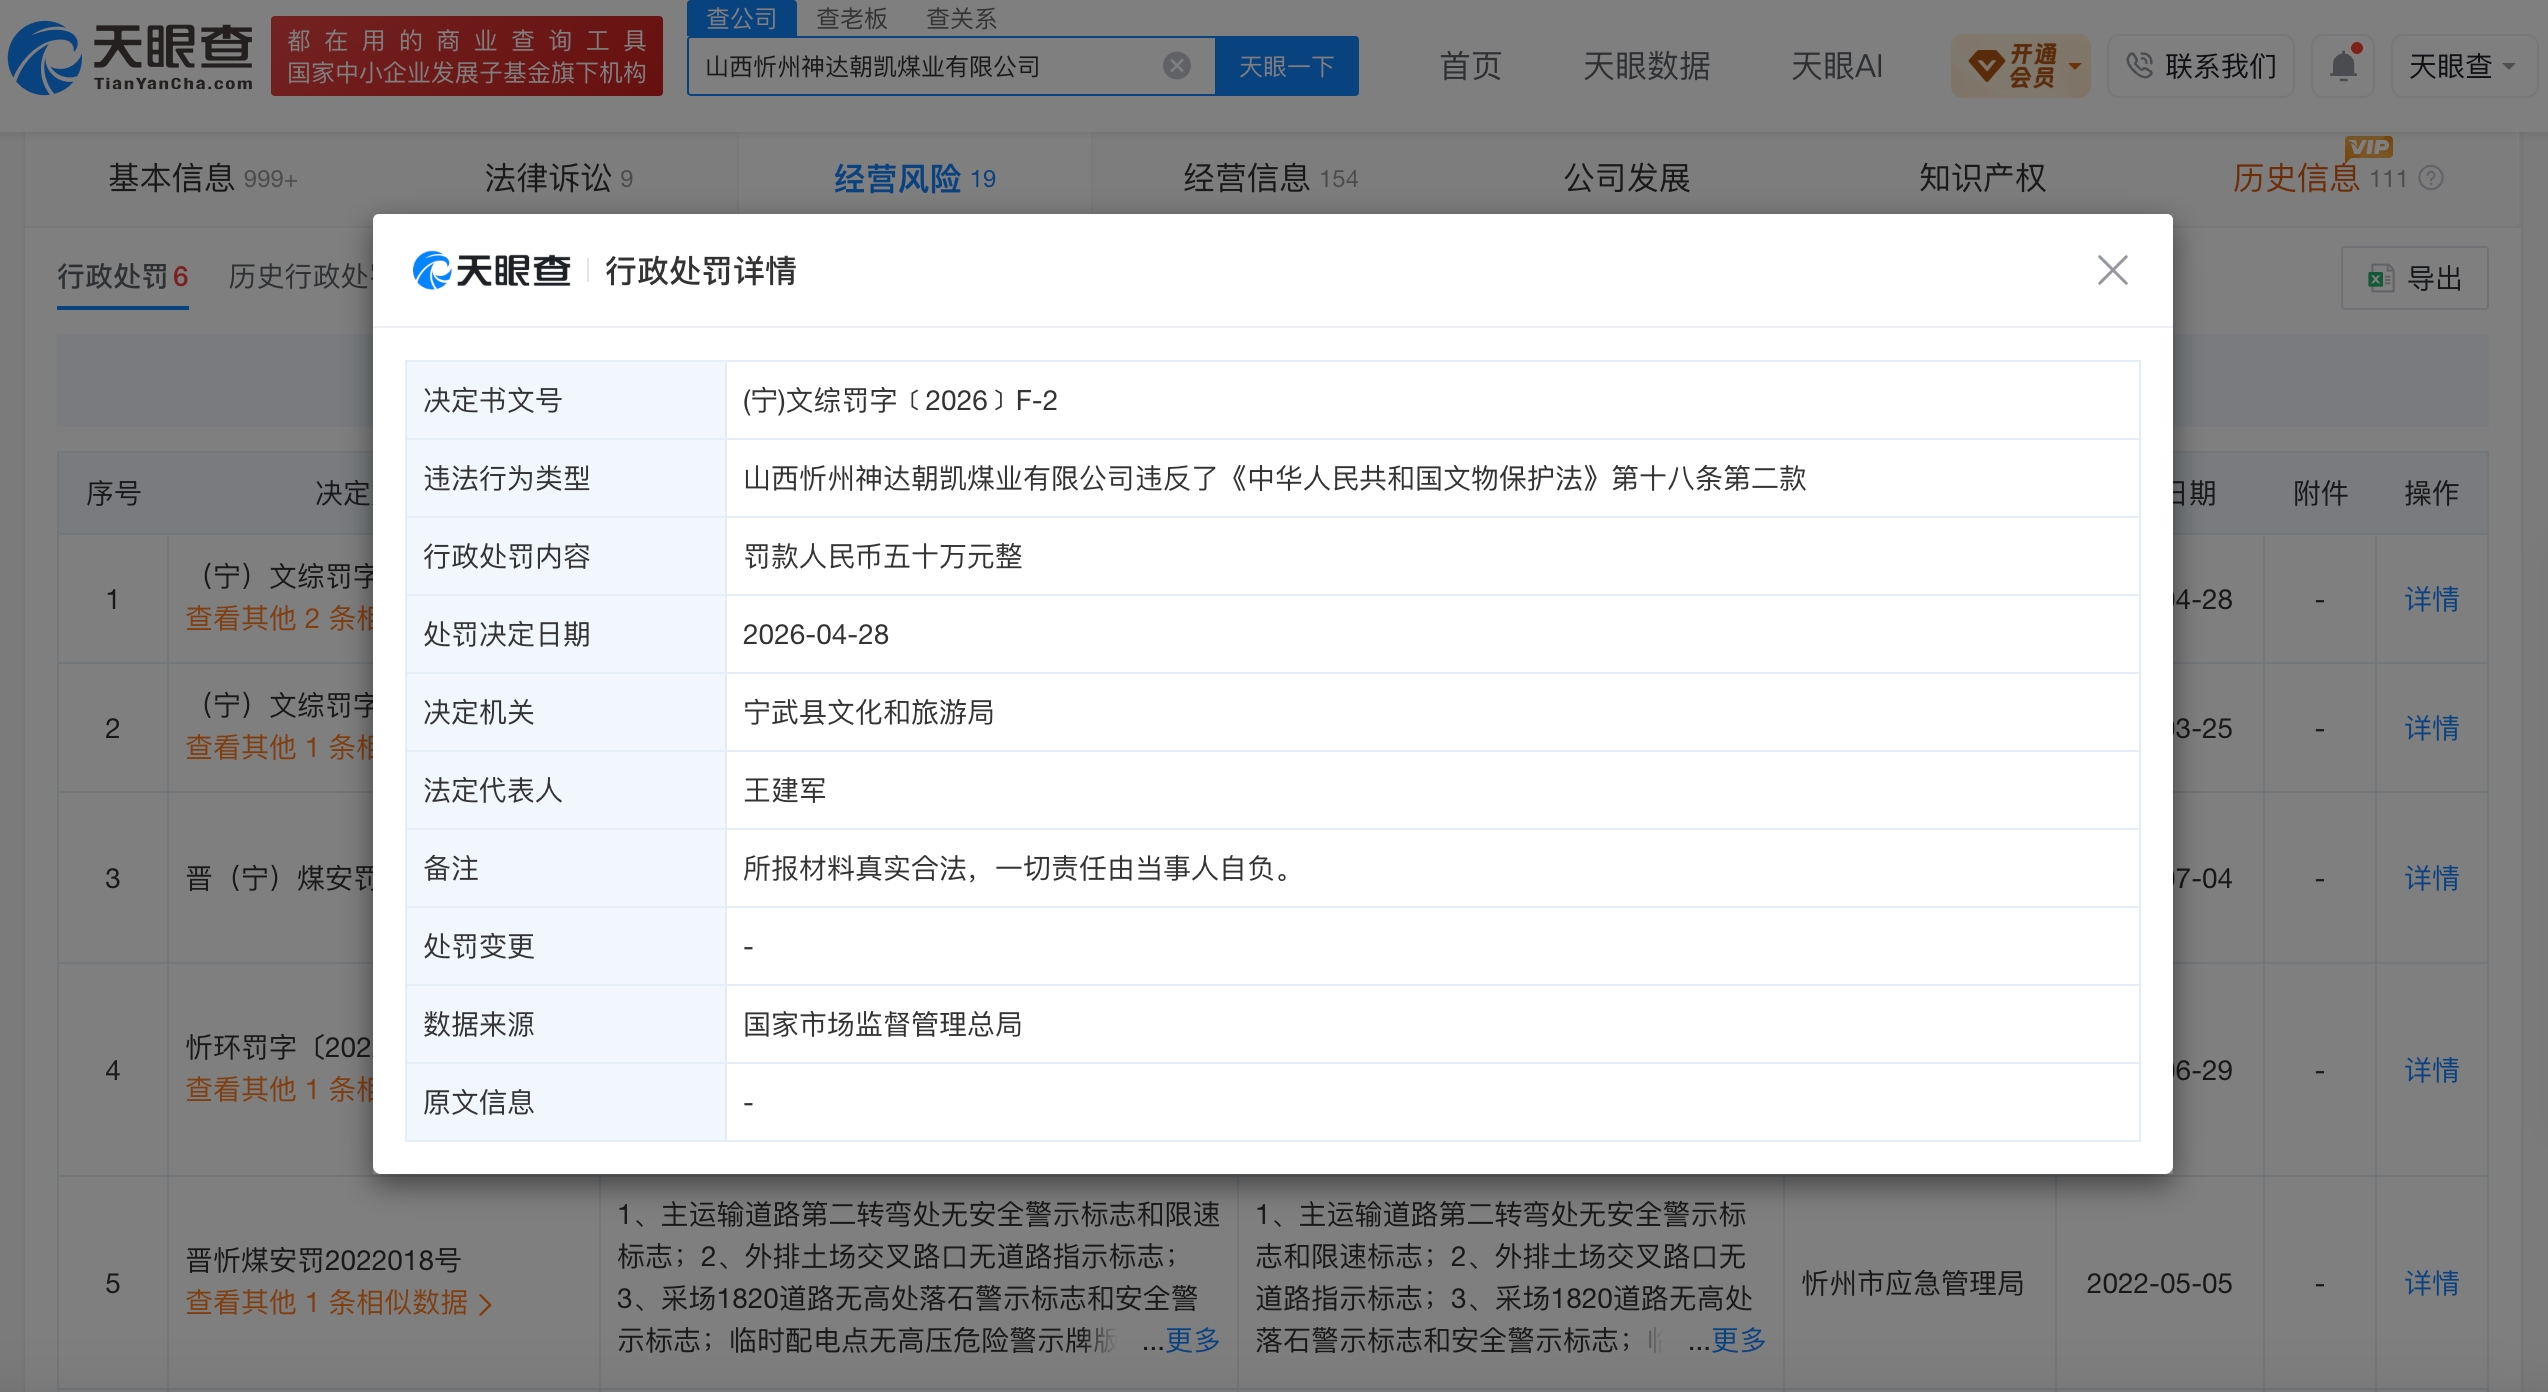The height and width of the screenshot is (1392, 2548).
Task: Open the 经营信息 tab
Action: [x=1270, y=178]
